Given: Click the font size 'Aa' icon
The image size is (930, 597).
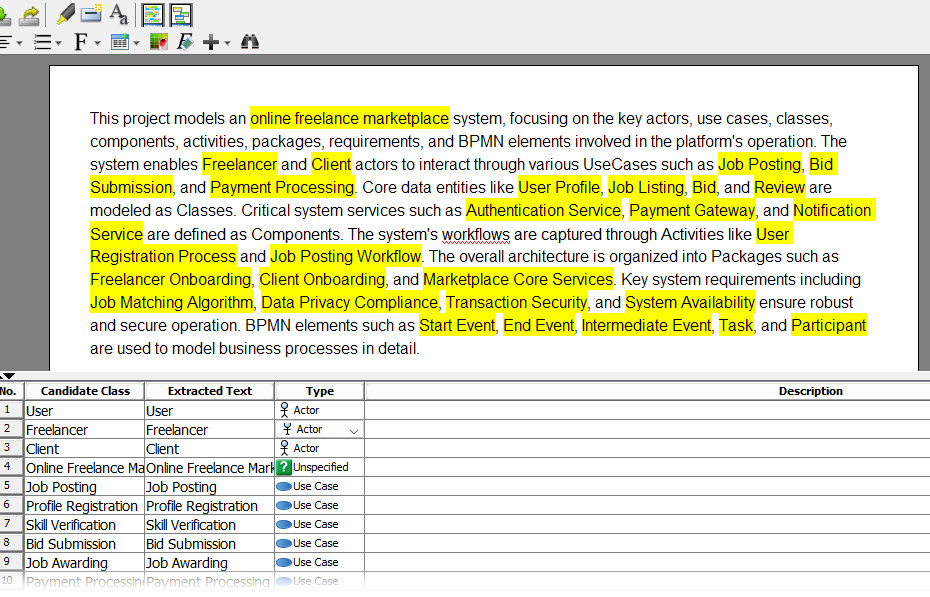Looking at the screenshot, I should pyautogui.click(x=118, y=14).
